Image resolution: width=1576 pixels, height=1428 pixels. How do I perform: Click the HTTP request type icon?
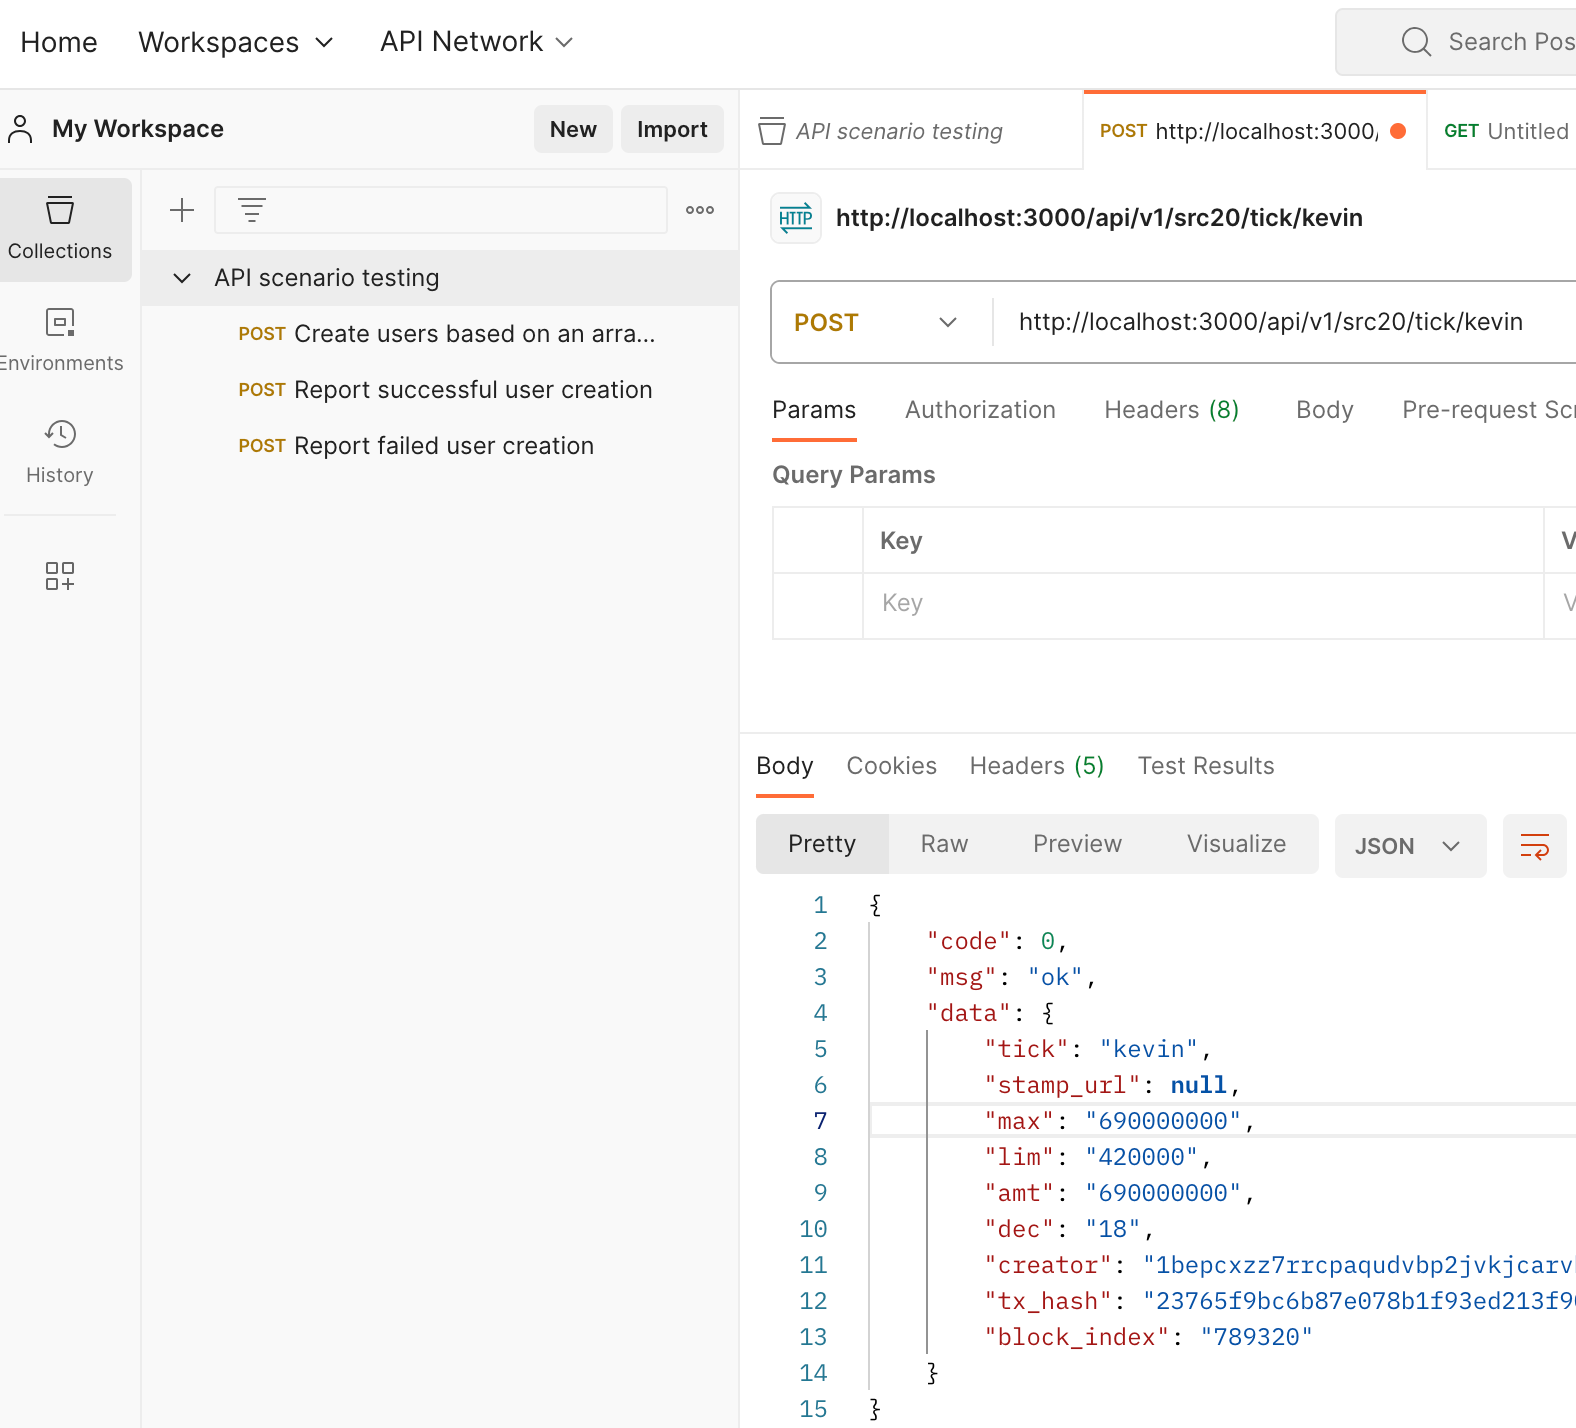[796, 218]
